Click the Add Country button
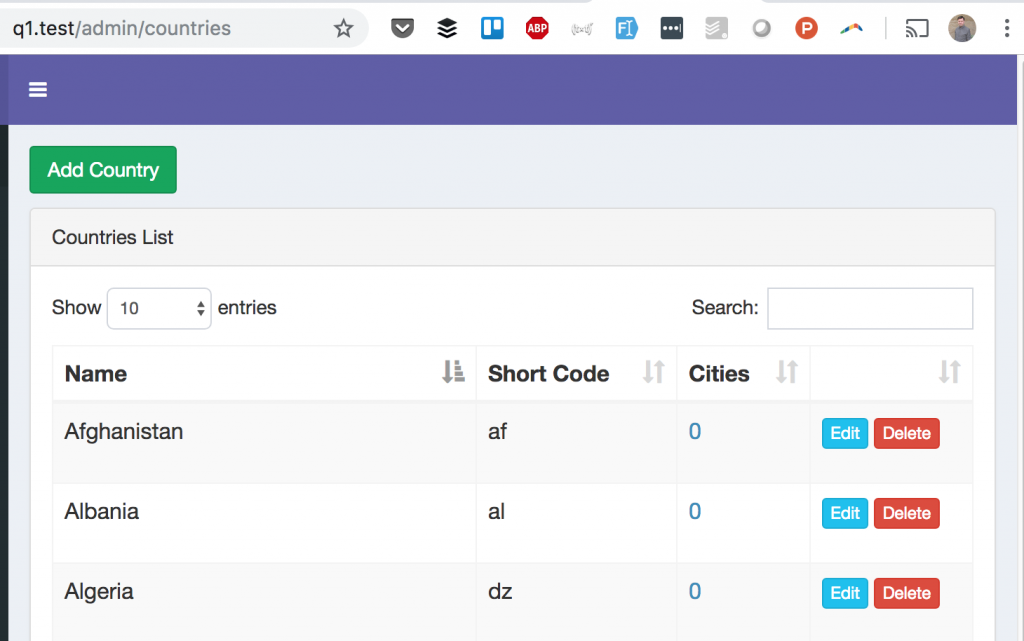 coord(102,169)
